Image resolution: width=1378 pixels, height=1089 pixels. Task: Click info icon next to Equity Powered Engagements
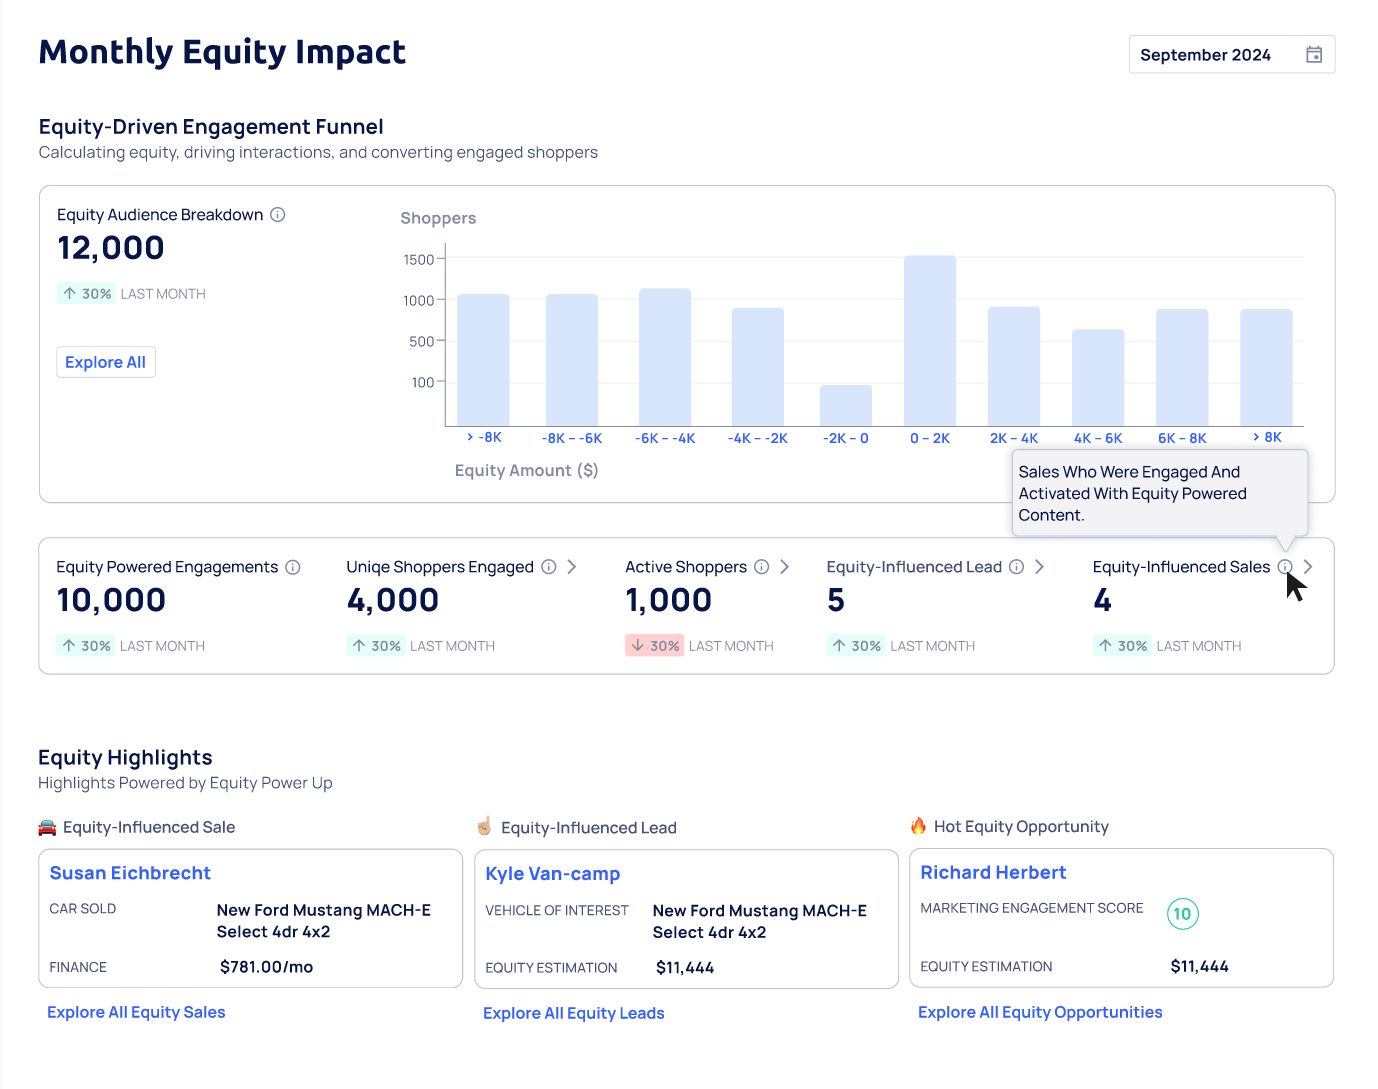click(293, 567)
